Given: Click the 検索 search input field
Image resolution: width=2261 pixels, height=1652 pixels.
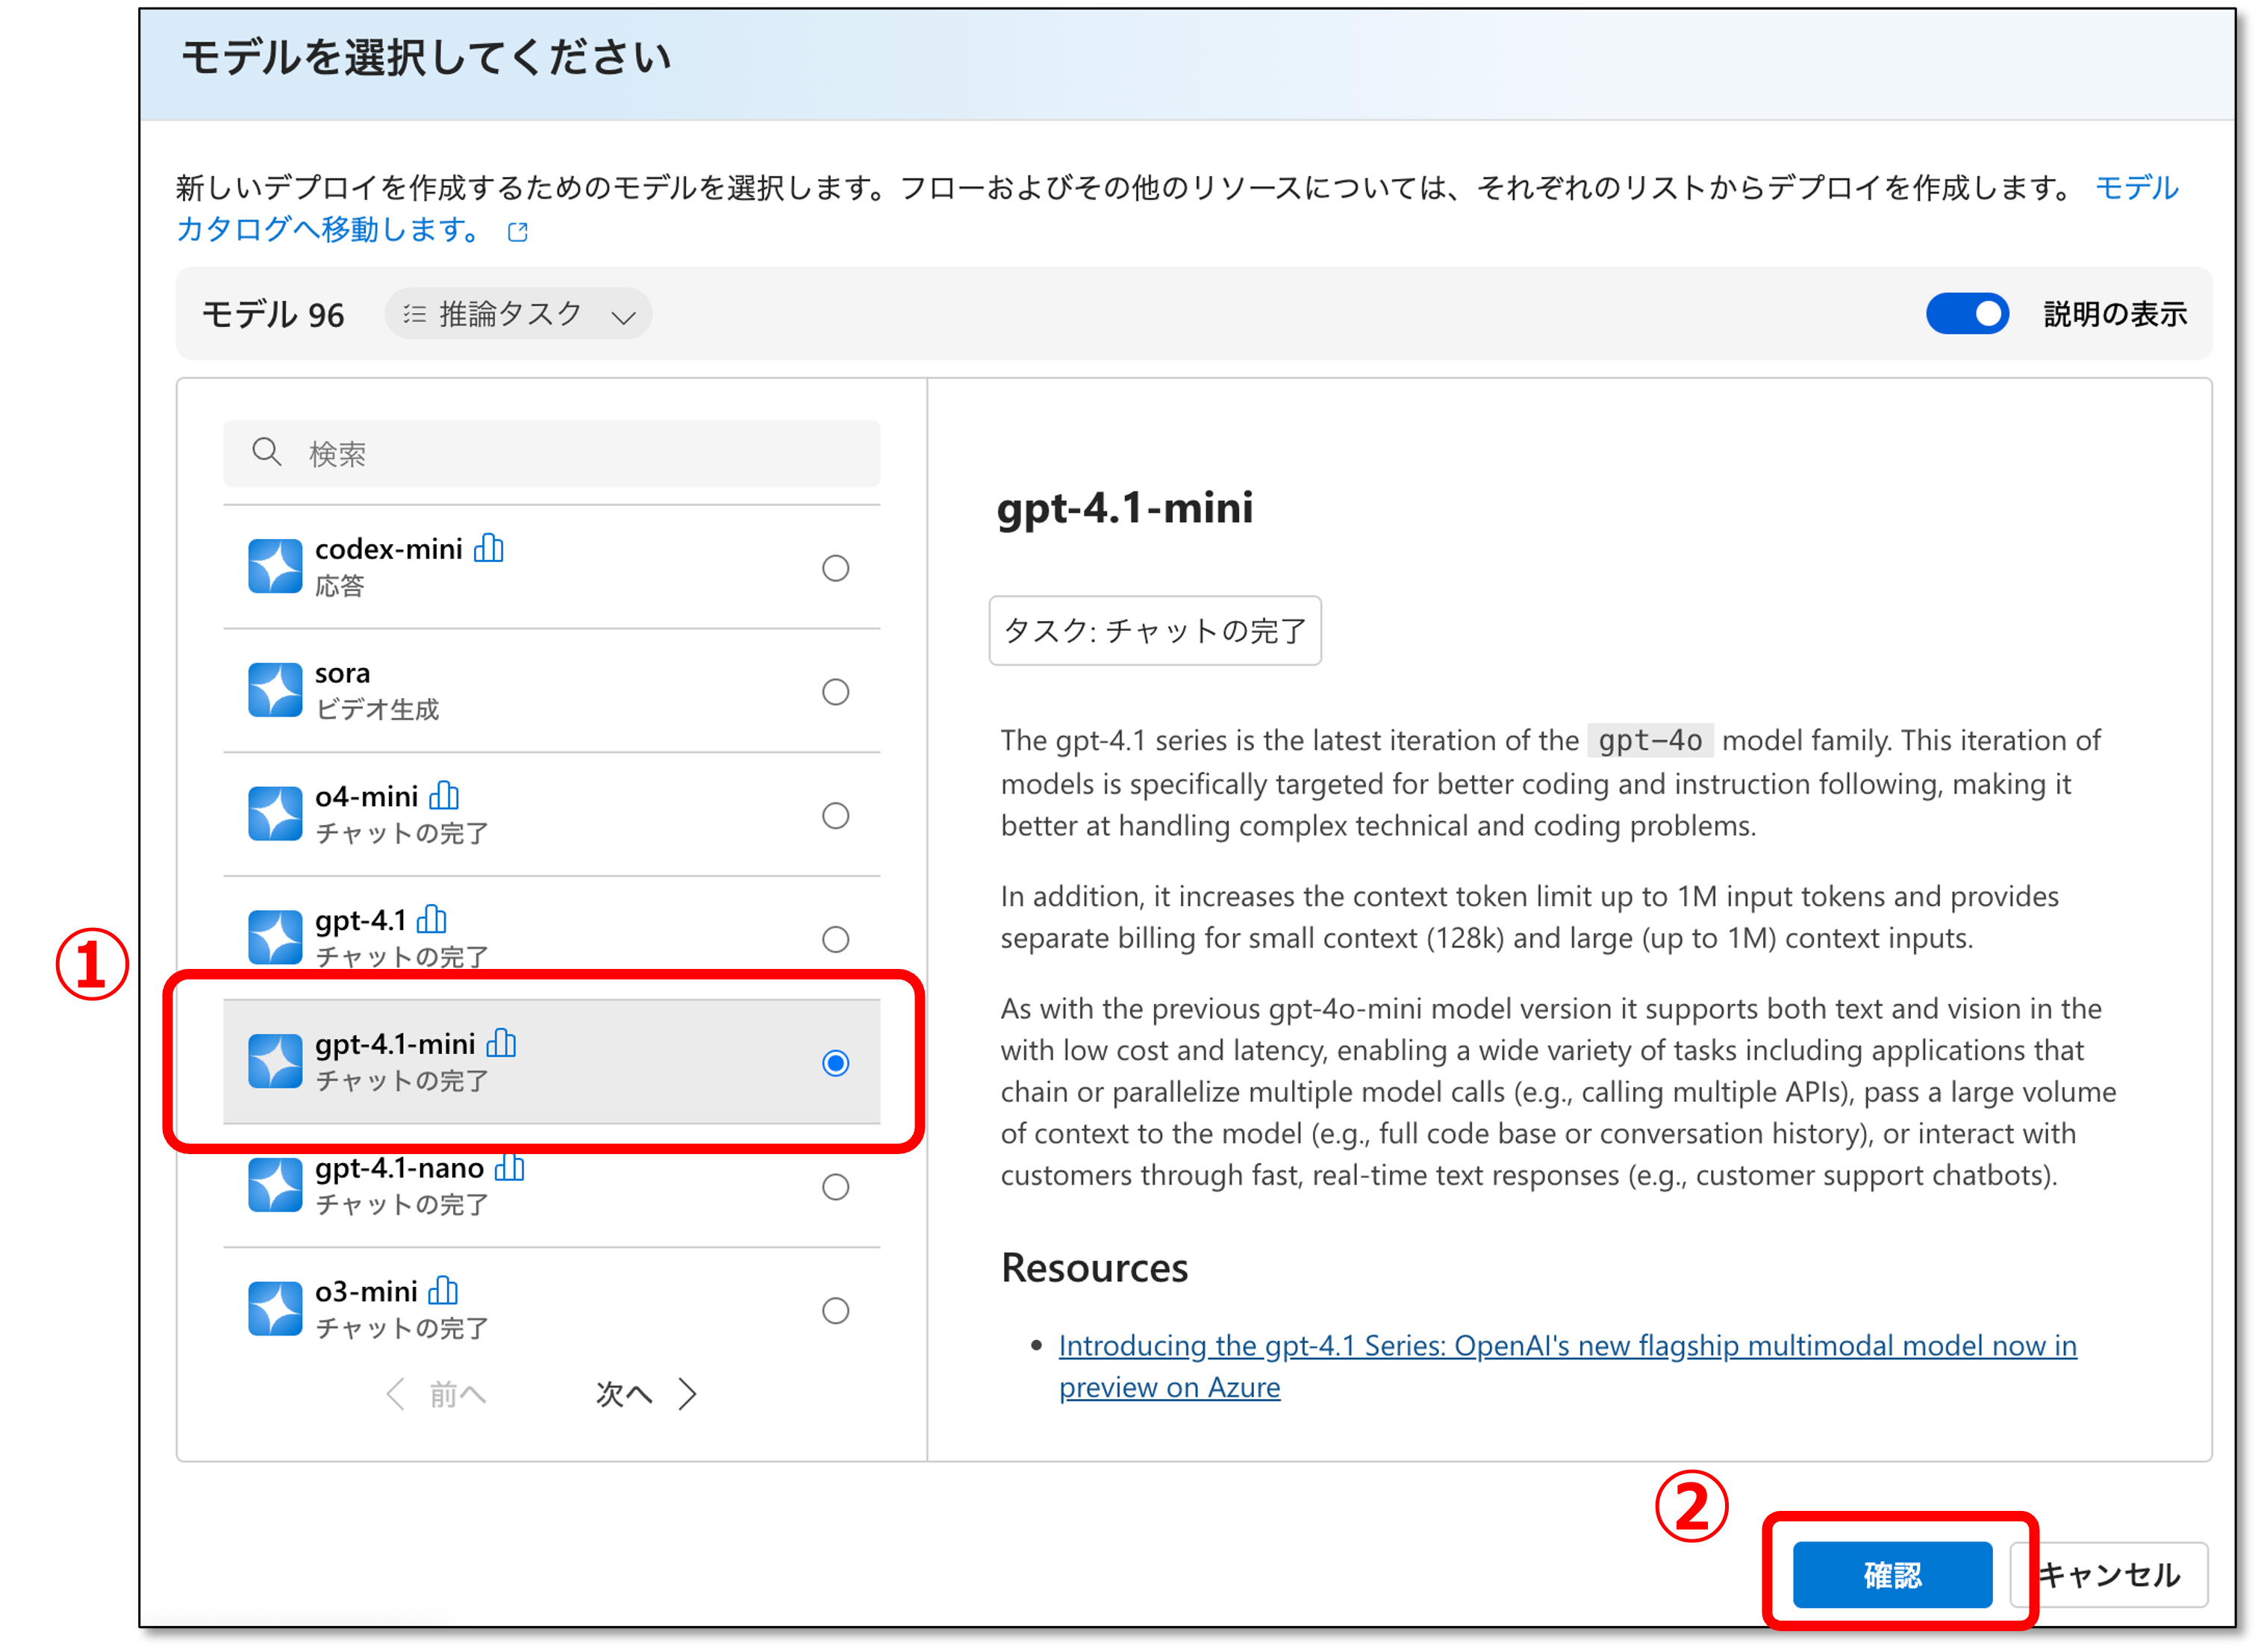Looking at the screenshot, I should click(551, 453).
